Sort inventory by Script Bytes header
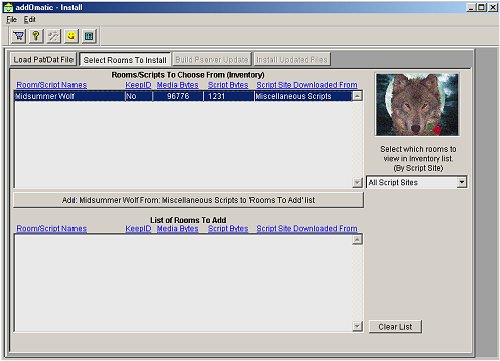The width and height of the screenshot is (500, 361). point(228,85)
